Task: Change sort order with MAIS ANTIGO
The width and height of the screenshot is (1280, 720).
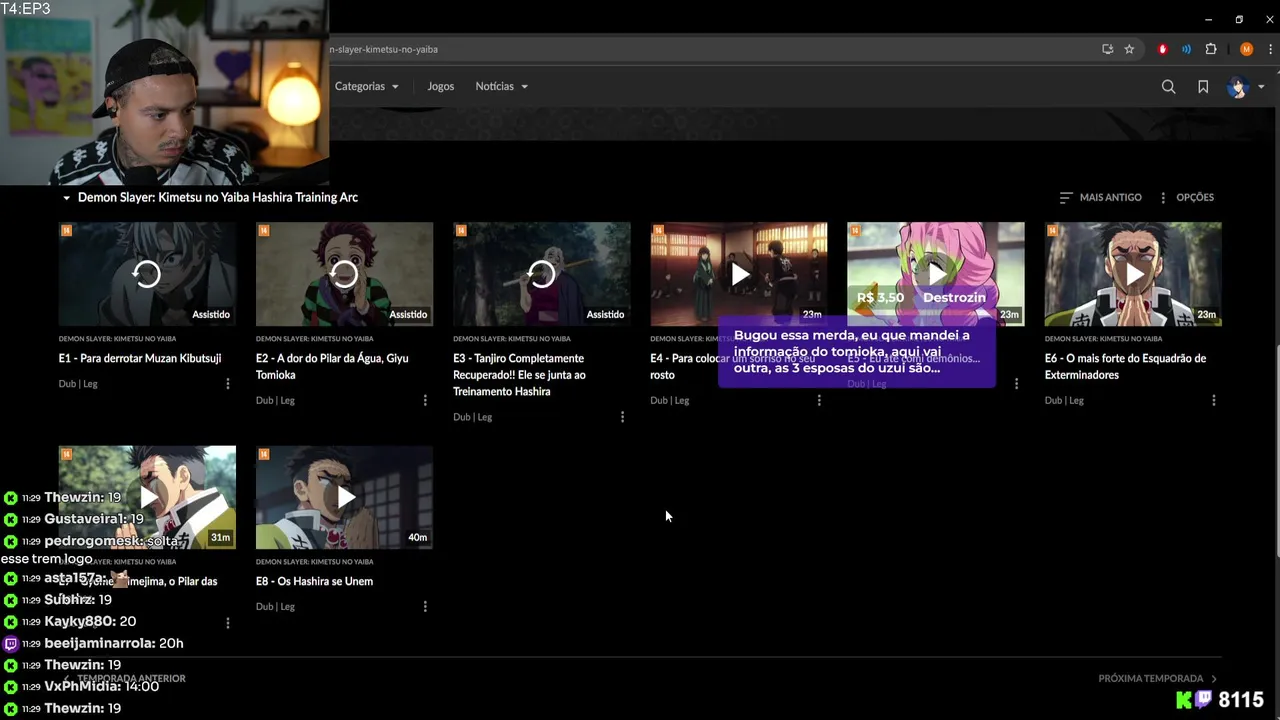Action: pyautogui.click(x=1100, y=198)
